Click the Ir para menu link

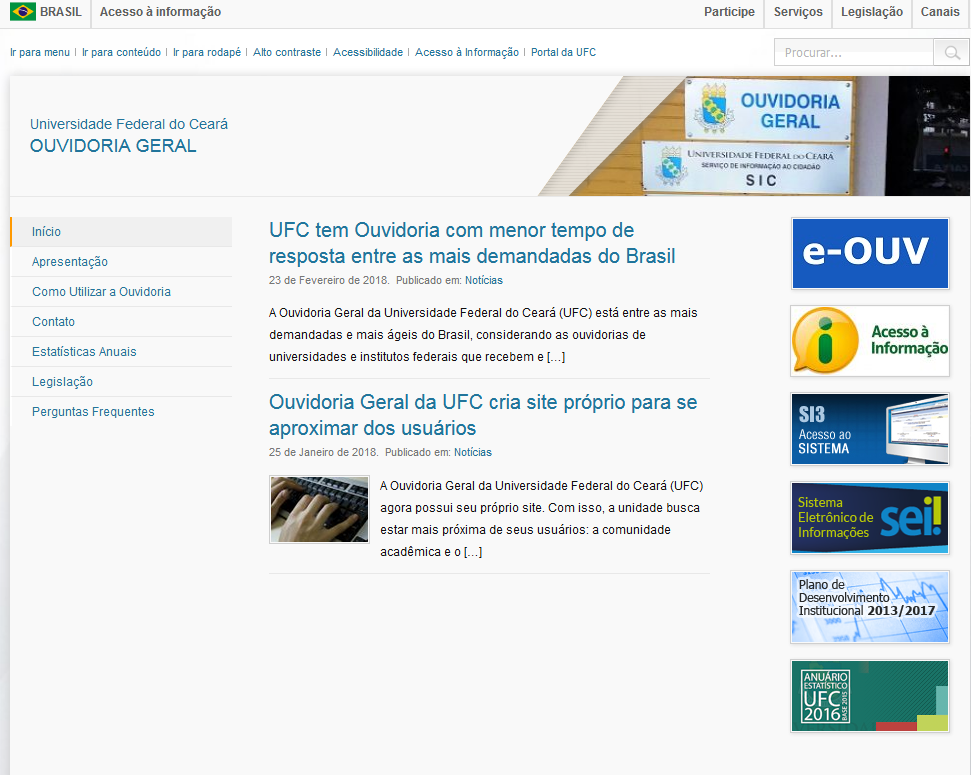pos(40,52)
